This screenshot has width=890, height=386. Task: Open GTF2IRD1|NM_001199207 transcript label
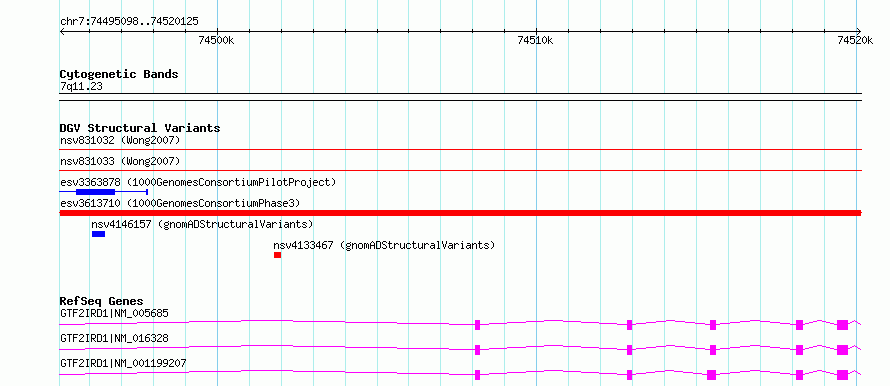tap(123, 363)
